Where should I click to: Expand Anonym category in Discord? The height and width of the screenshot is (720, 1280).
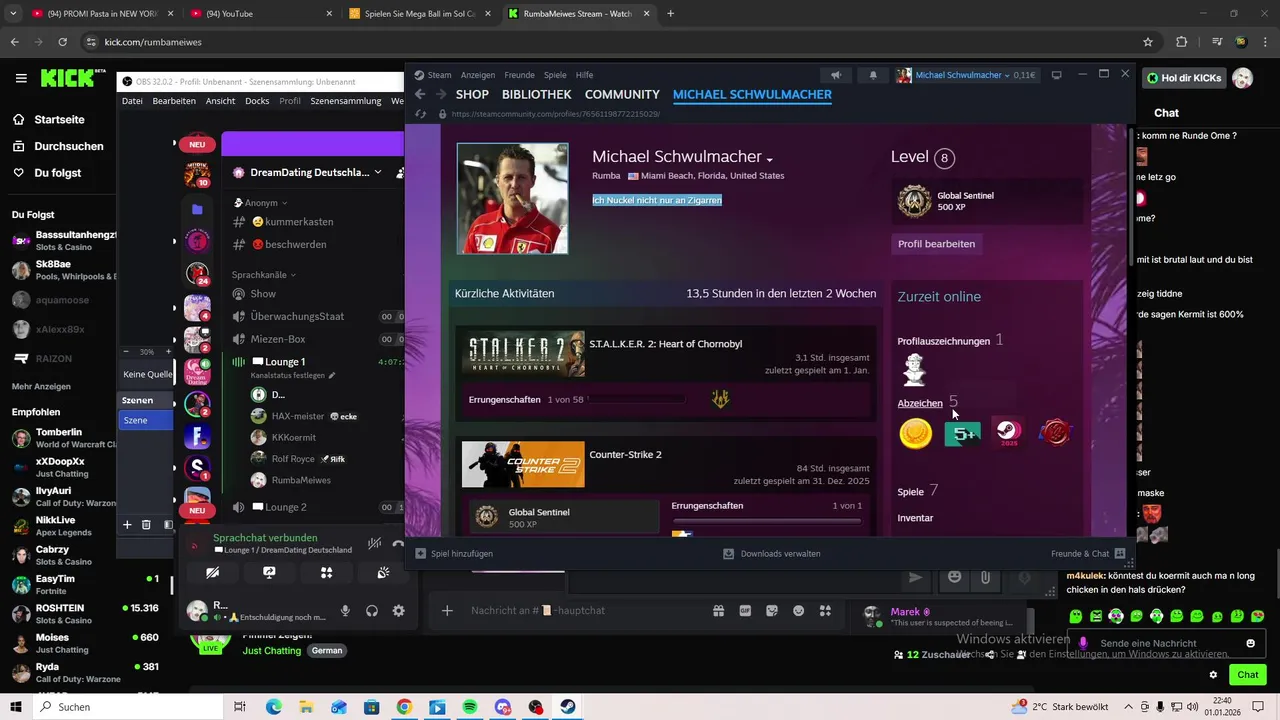click(x=260, y=202)
